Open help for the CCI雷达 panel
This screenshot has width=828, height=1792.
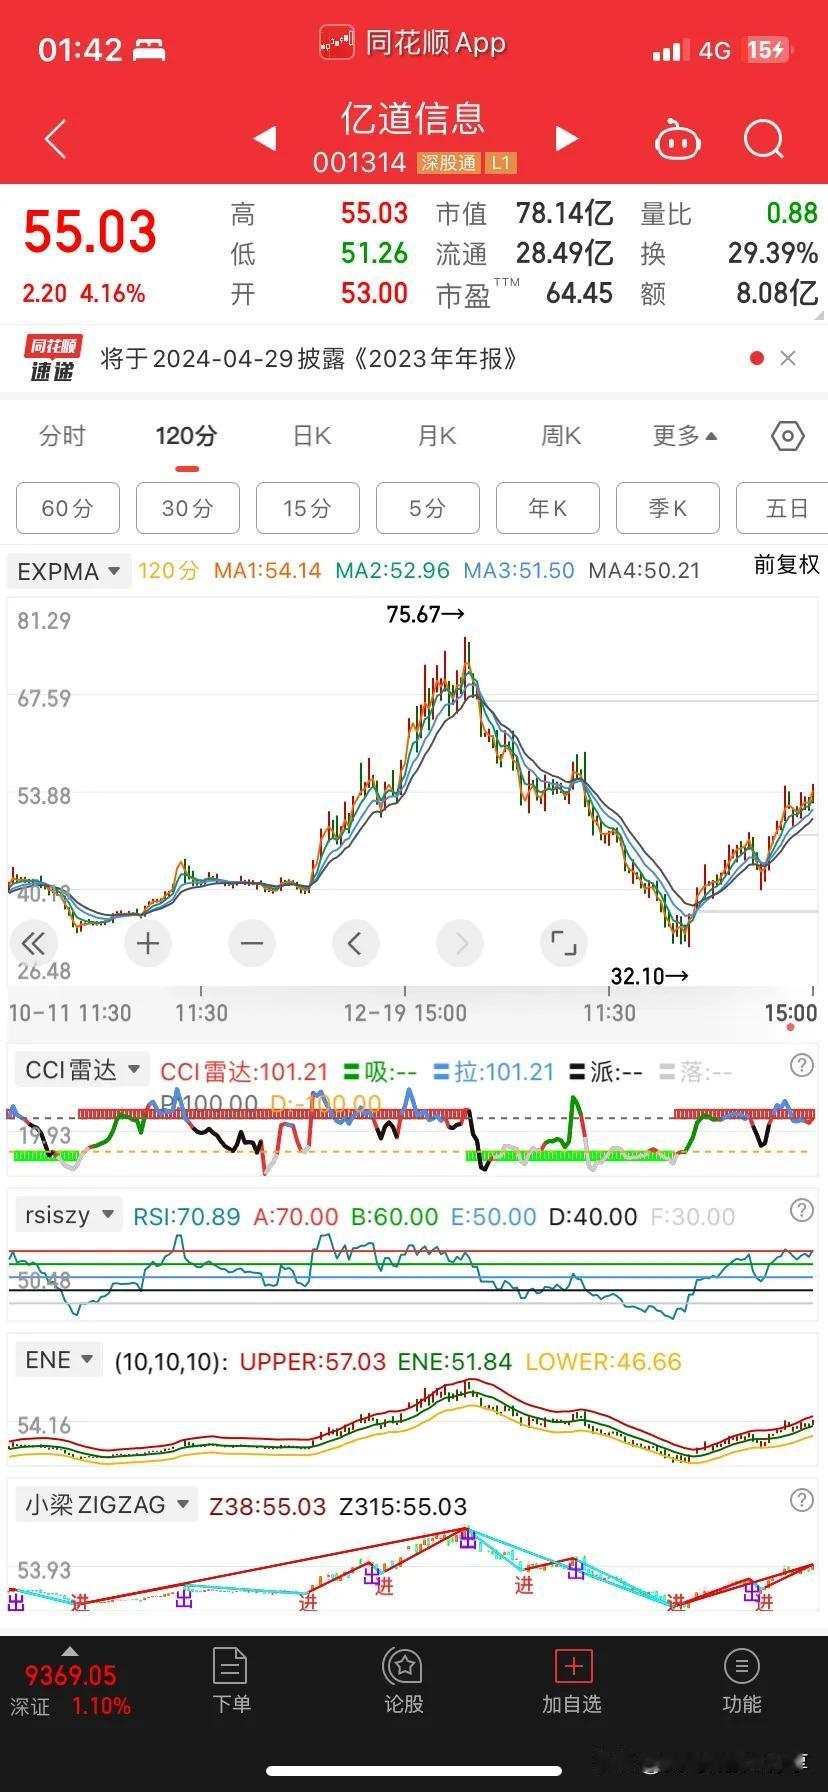tap(801, 1066)
